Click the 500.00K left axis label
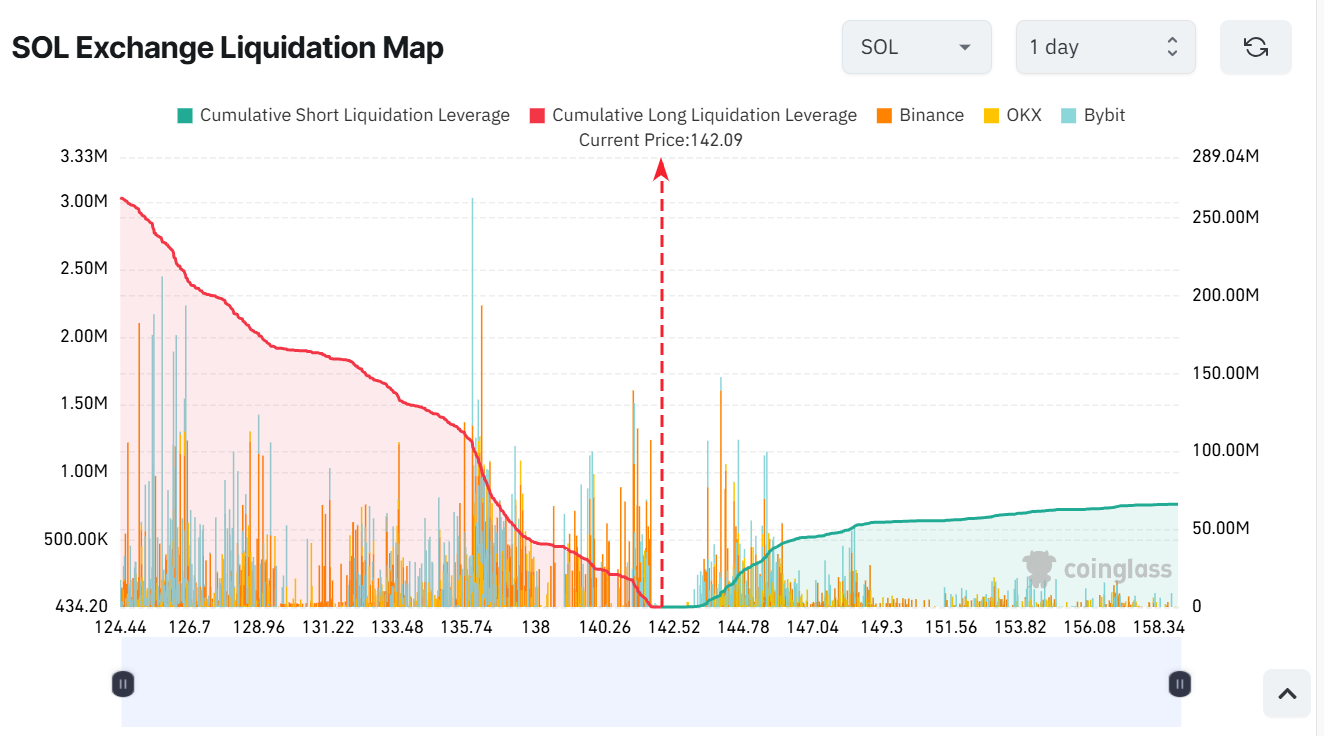The width and height of the screenshot is (1324, 736). coord(77,539)
